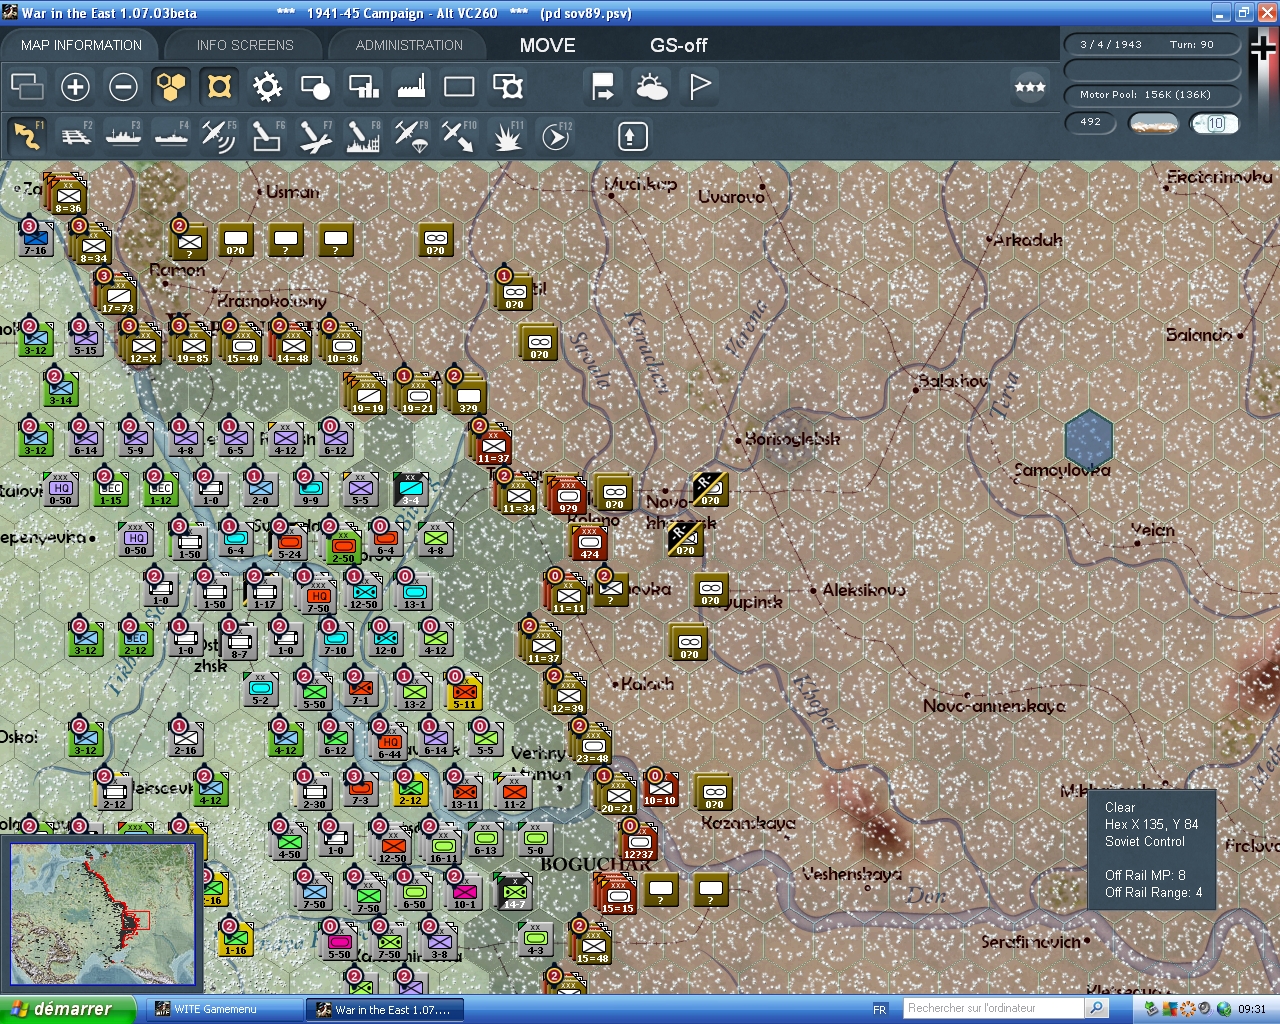
Task: Toggle the highlighted yellow square-frame map button
Action: click(x=219, y=87)
